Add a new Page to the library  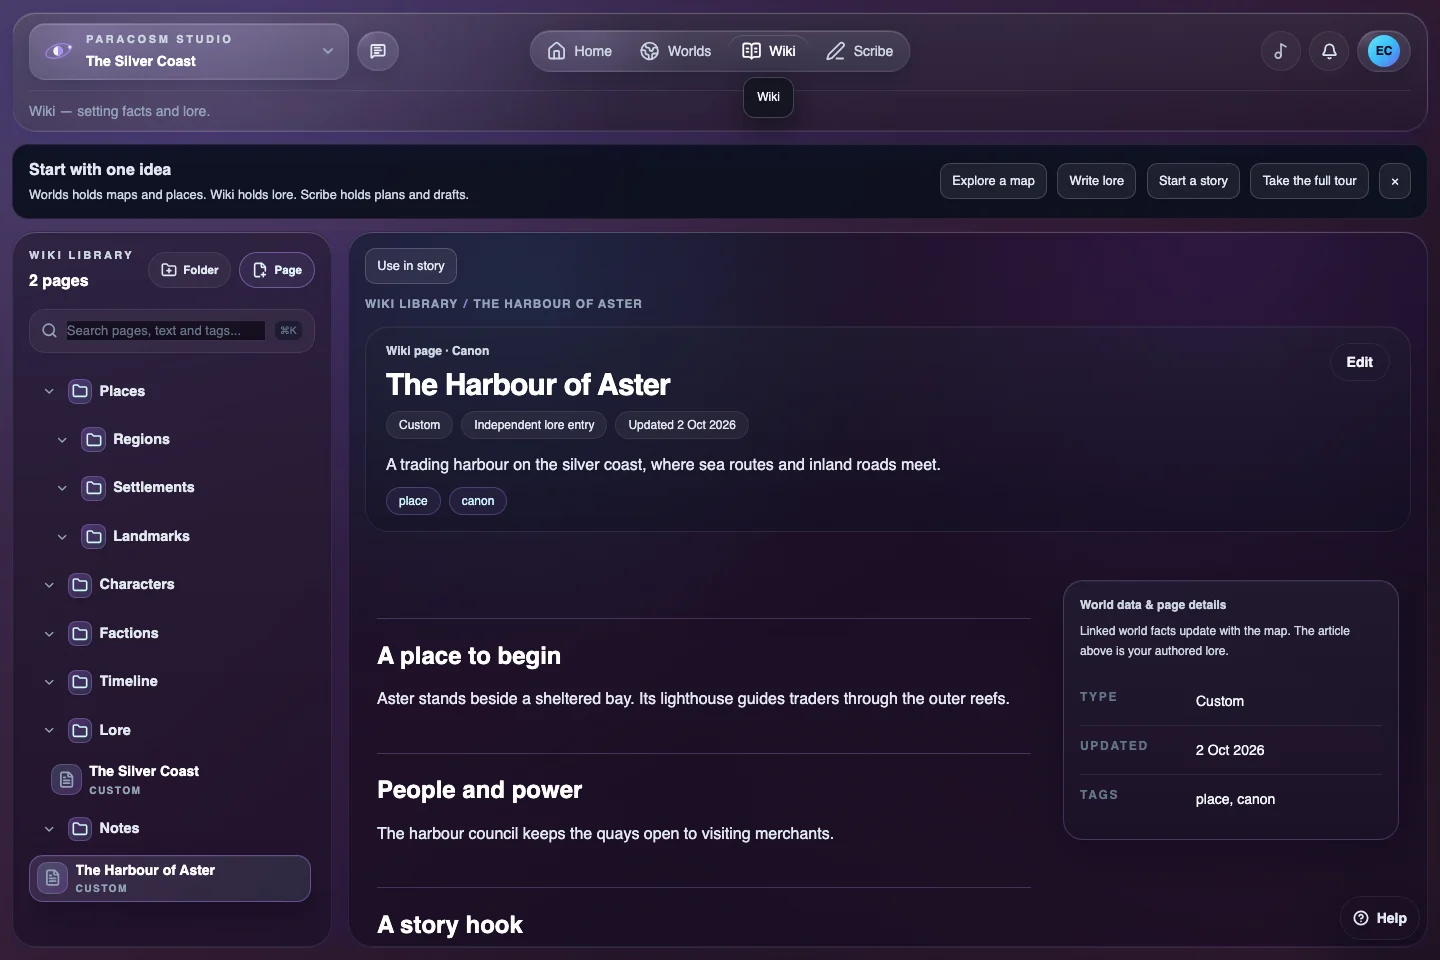pyautogui.click(x=277, y=270)
